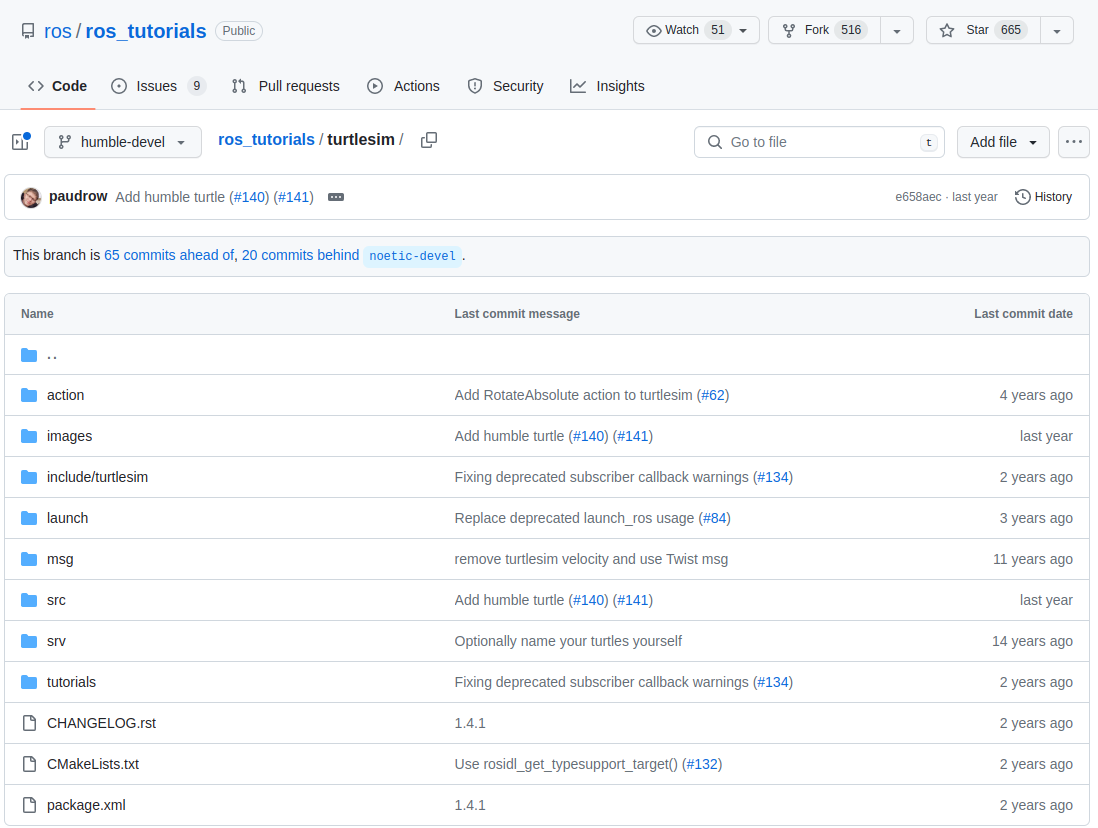Open more options ellipsis menu next to Add file
This screenshot has height=828, width=1098.
tap(1073, 142)
